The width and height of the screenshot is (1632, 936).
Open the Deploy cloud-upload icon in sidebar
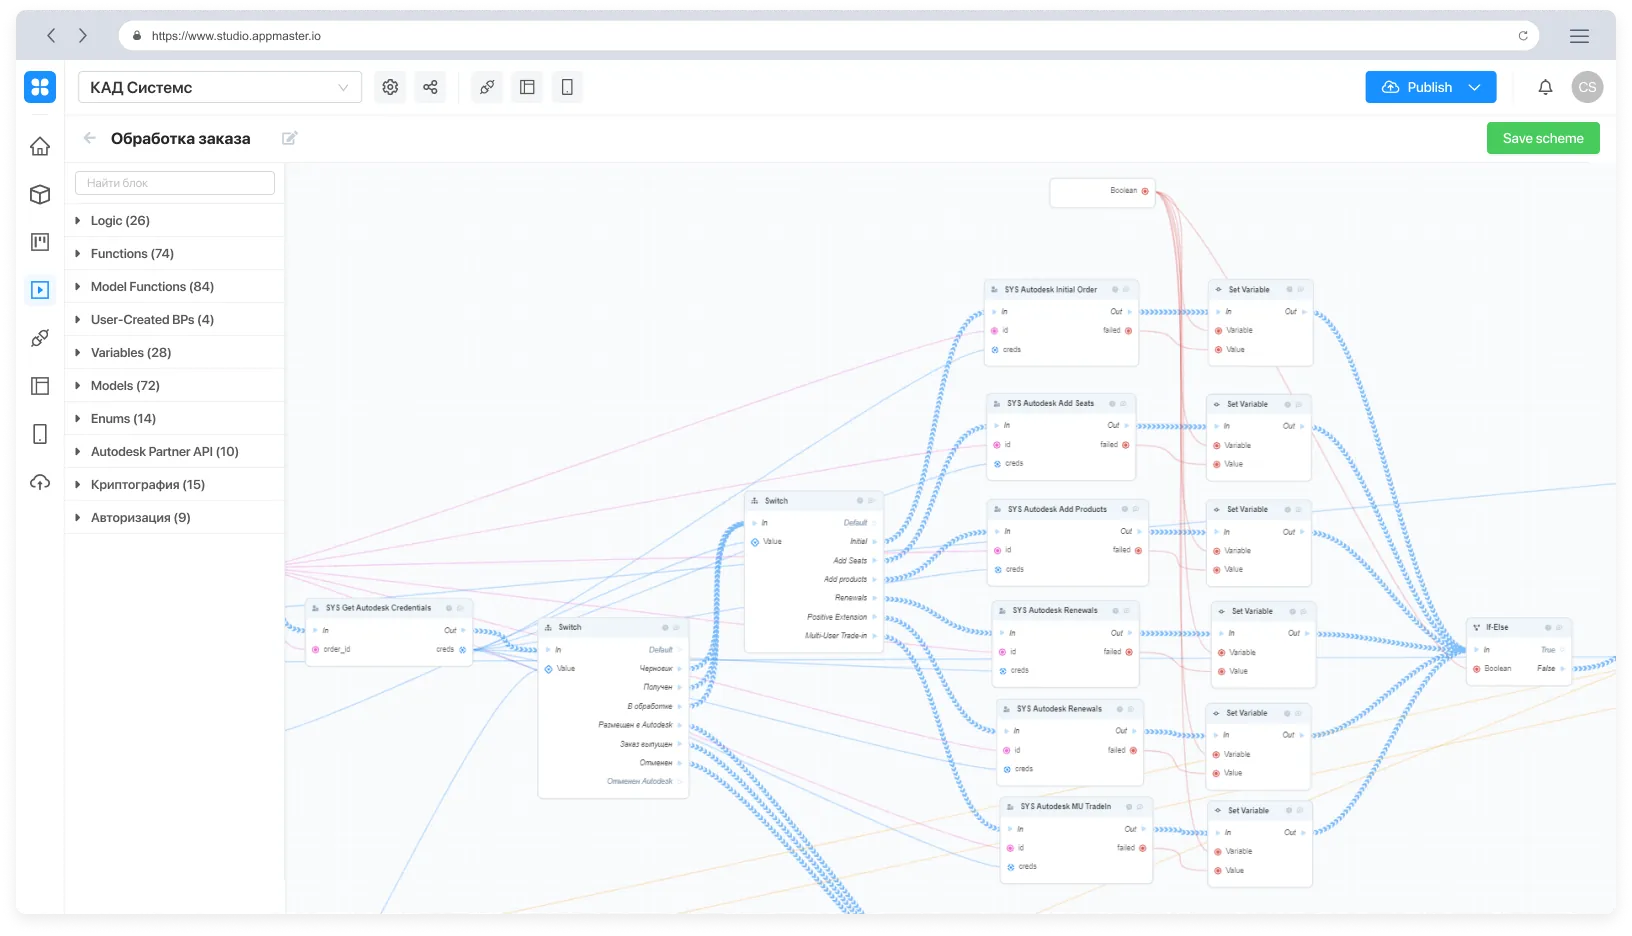[x=40, y=483]
